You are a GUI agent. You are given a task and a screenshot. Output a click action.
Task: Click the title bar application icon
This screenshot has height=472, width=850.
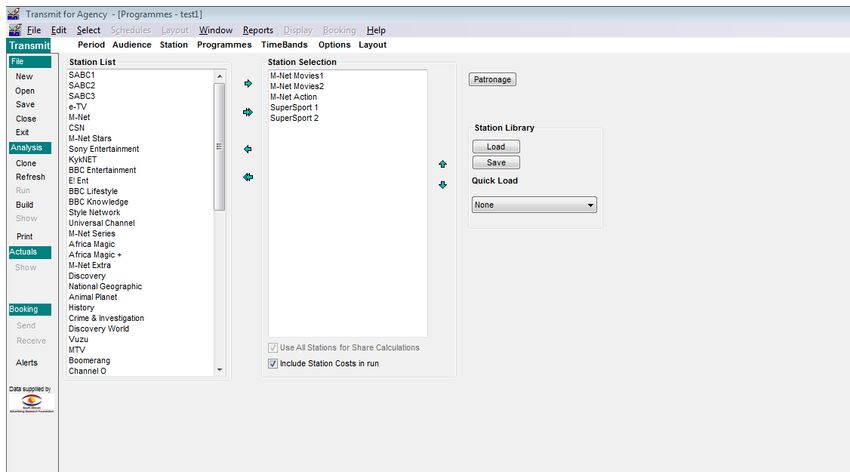click(x=13, y=14)
